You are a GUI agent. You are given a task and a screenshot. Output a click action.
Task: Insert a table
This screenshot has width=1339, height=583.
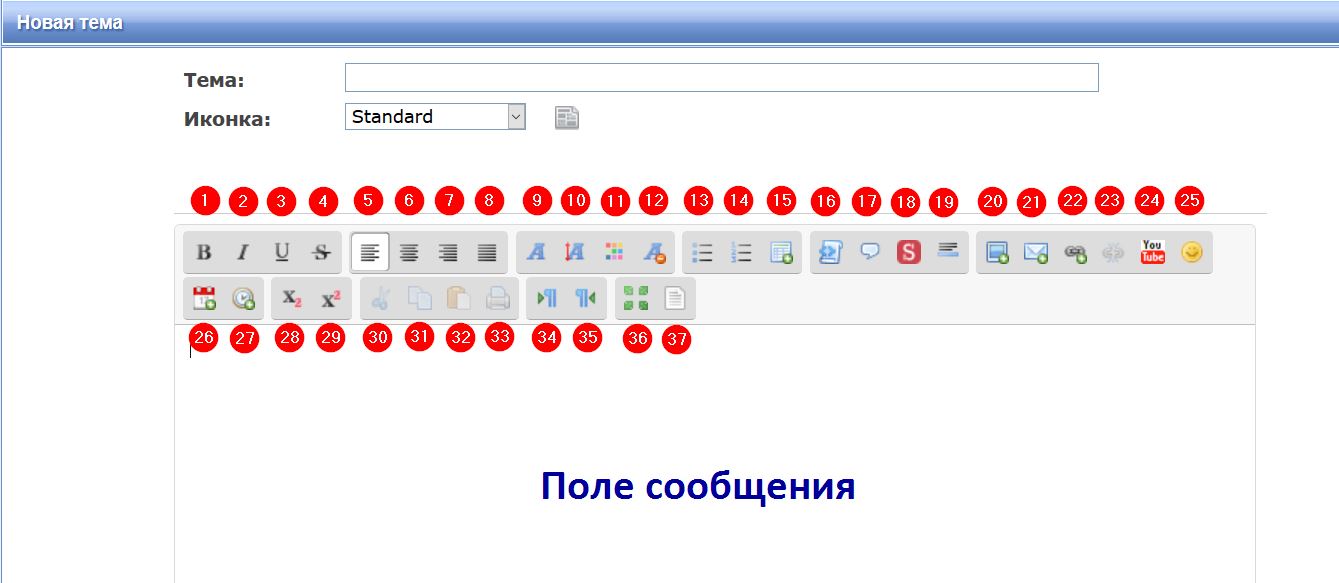781,253
